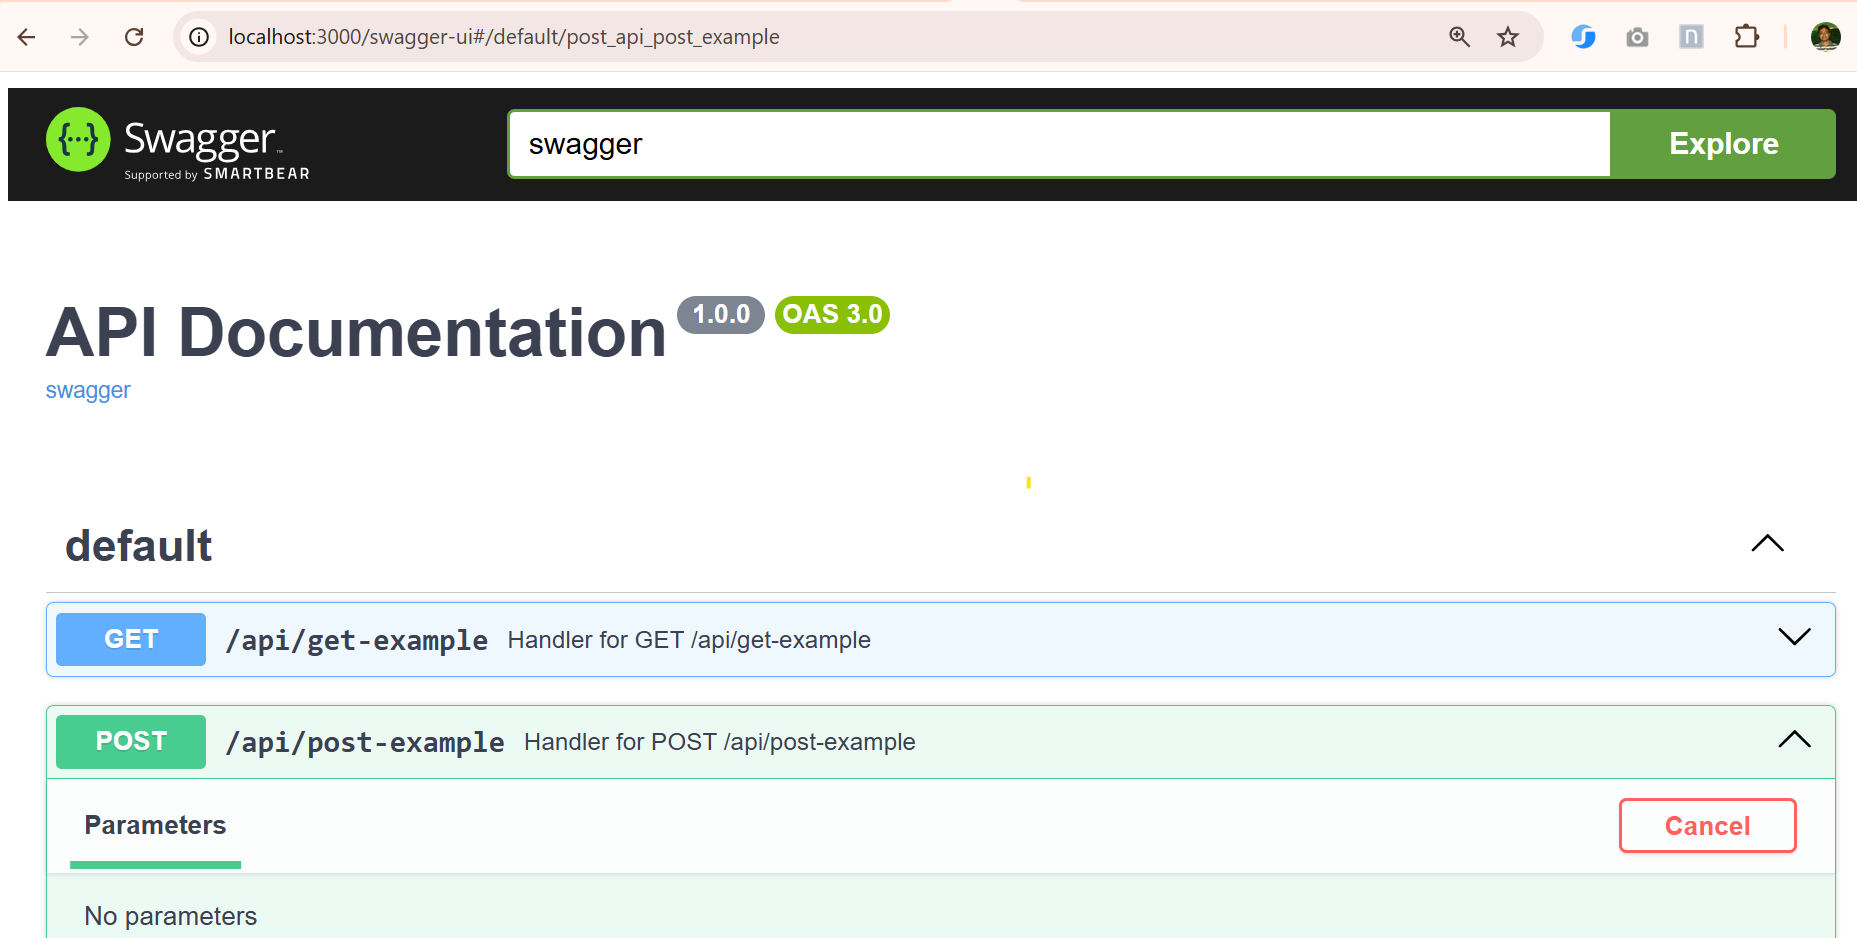Click the site info icon beside the URL
1857x938 pixels.
[199, 36]
